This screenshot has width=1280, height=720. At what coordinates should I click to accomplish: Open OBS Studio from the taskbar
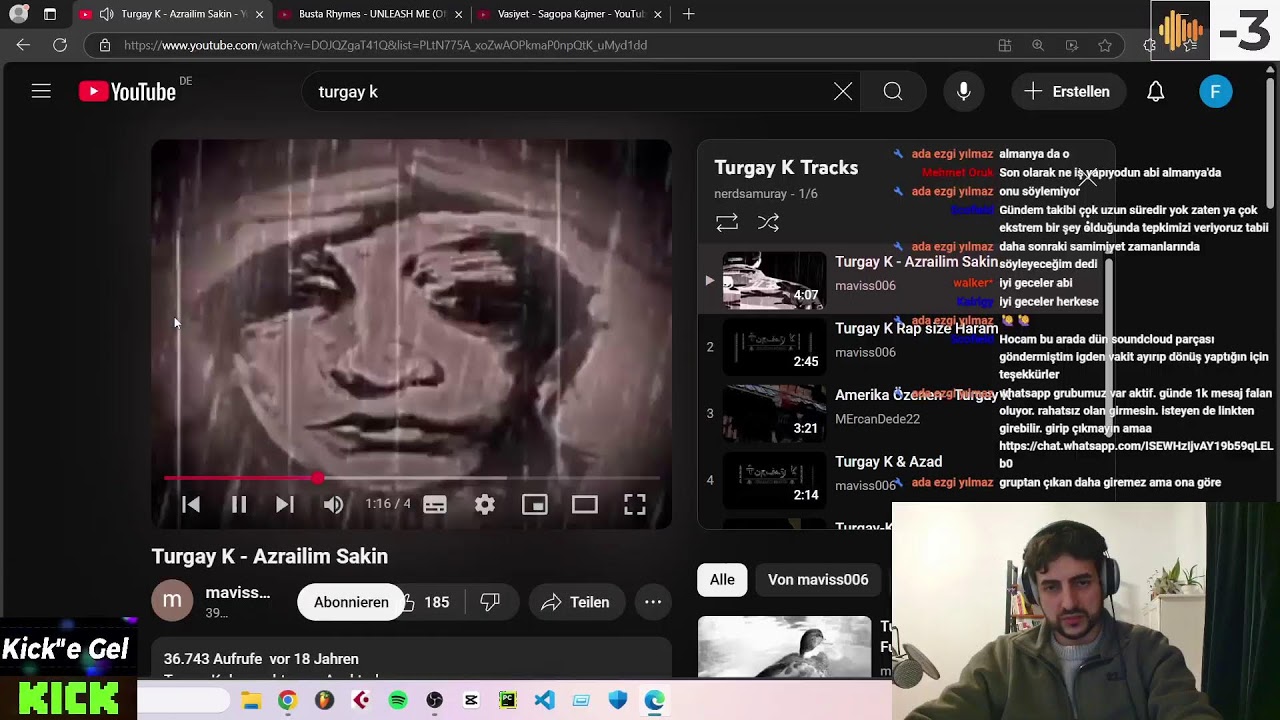coord(434,700)
